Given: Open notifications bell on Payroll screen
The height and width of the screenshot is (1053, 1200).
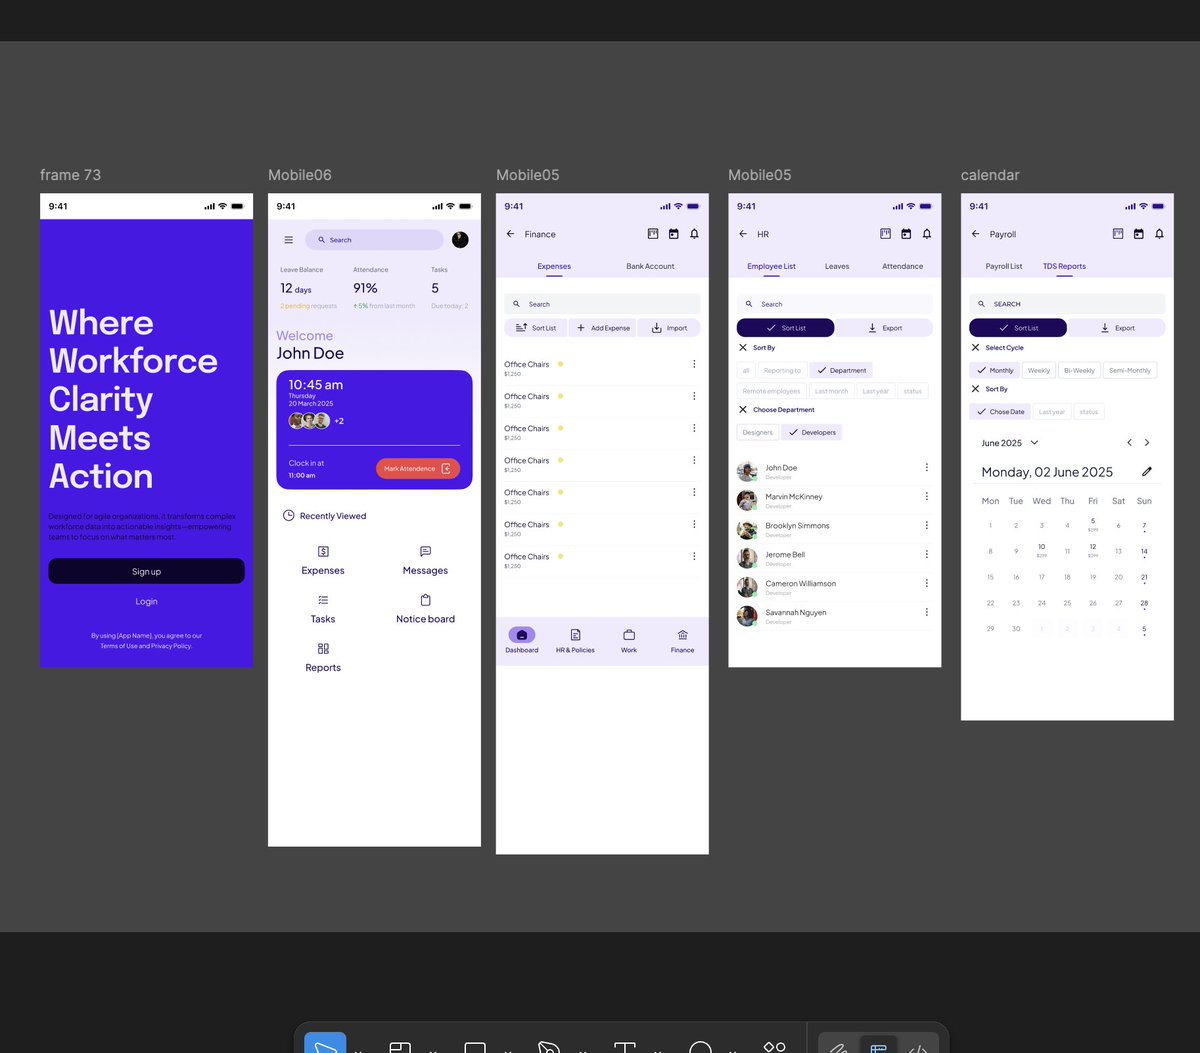Looking at the screenshot, I should click(x=1159, y=234).
